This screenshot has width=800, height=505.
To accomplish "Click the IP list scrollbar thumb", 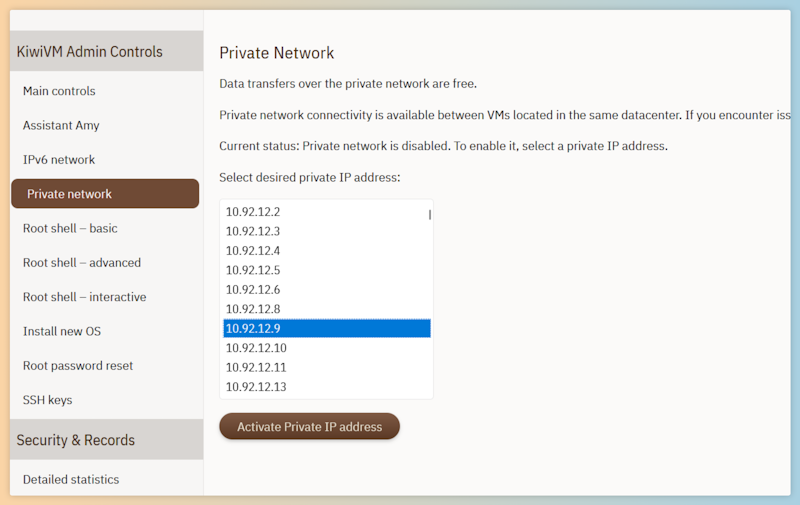I will point(430,215).
